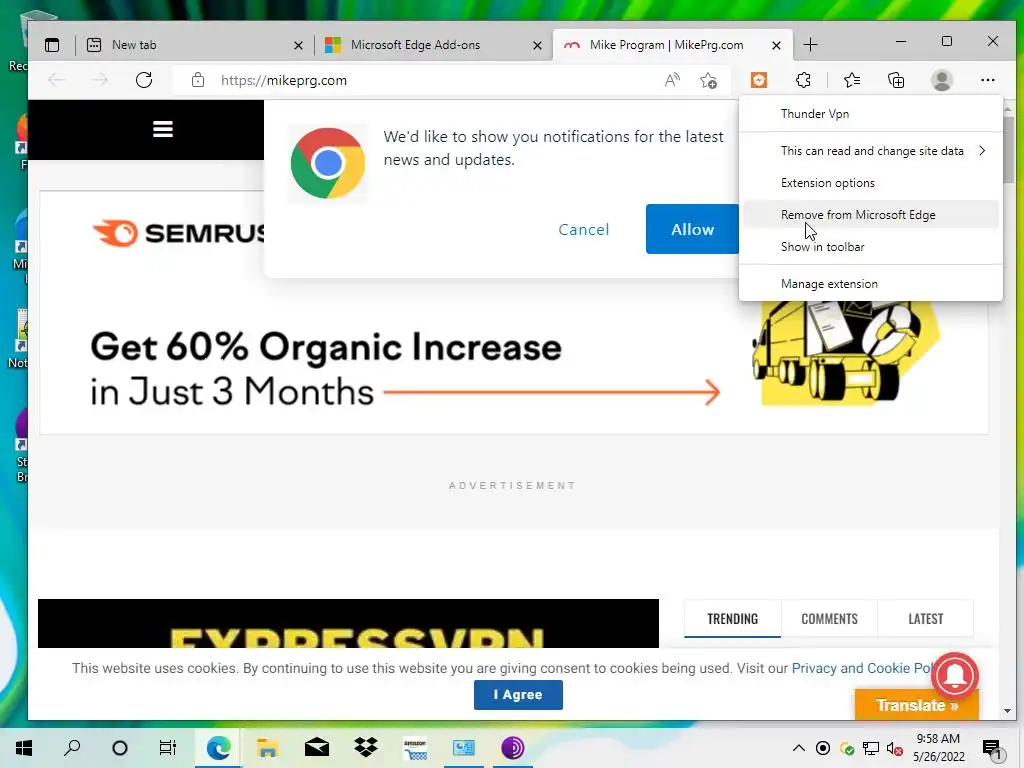Close the Mike Program tab
Viewport: 1024px width, 768px height.
pyautogui.click(x=776, y=45)
